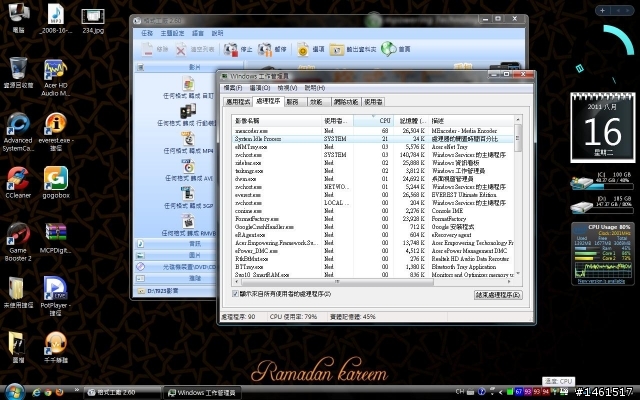640x400 pixels.
Task: Open the MP3 file icon on the desktop
Action: tap(56, 18)
